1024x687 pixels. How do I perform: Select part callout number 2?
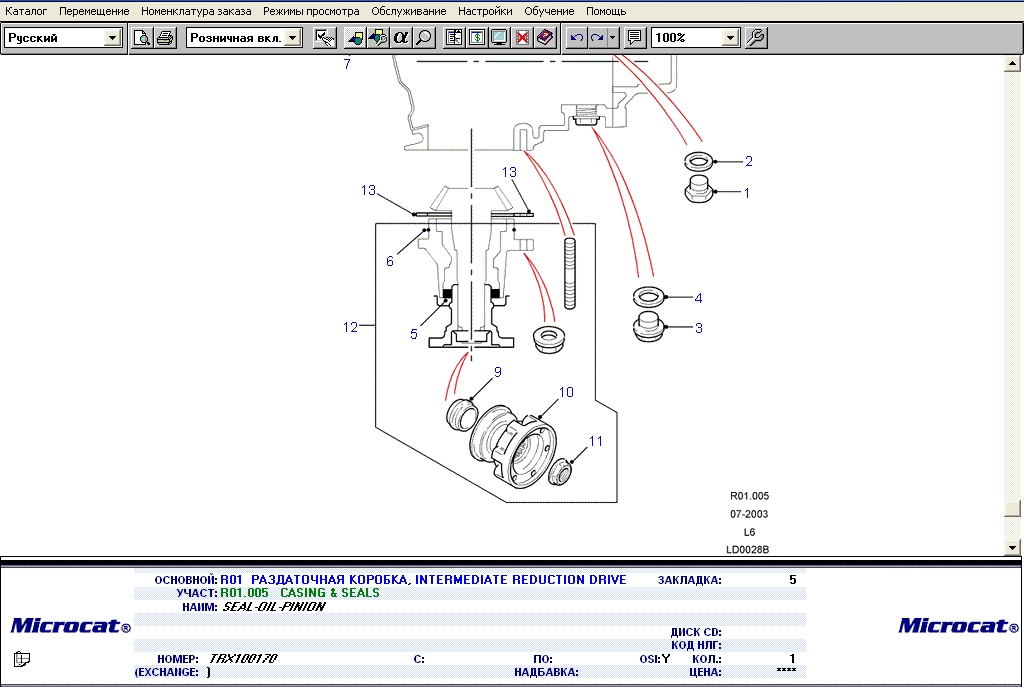click(x=748, y=161)
